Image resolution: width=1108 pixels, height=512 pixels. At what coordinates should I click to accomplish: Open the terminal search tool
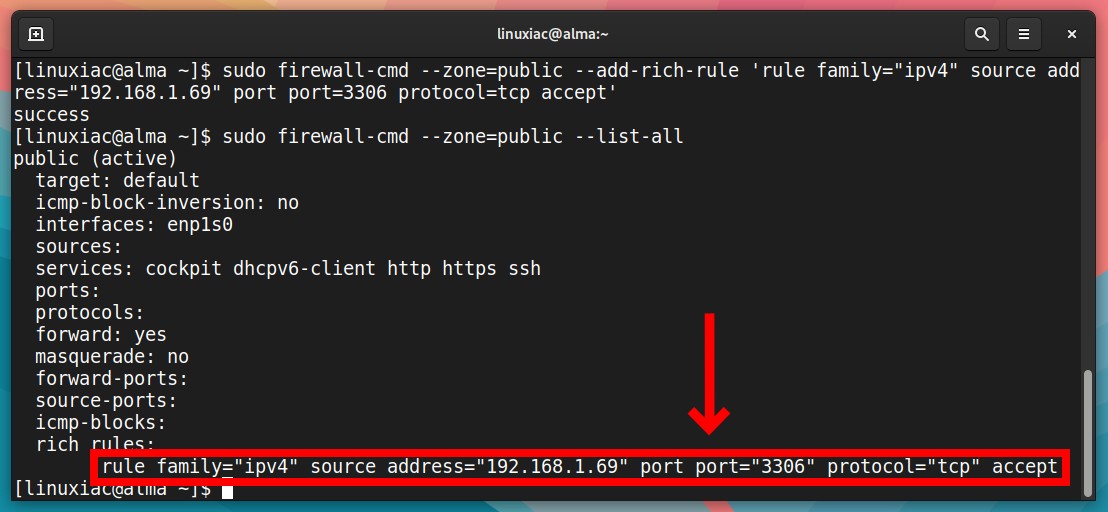tap(981, 34)
